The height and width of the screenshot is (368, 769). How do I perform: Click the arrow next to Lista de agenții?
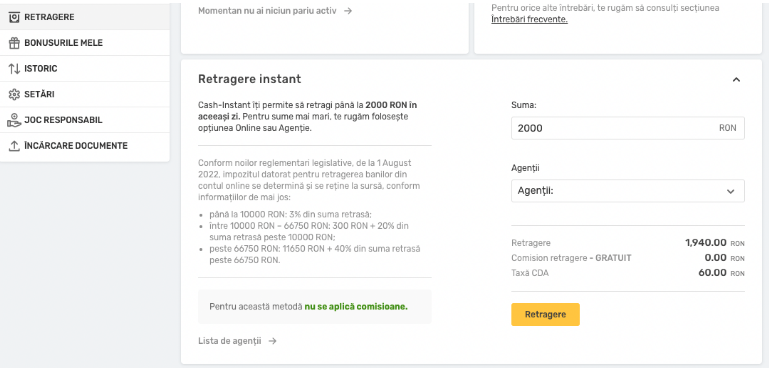click(273, 341)
